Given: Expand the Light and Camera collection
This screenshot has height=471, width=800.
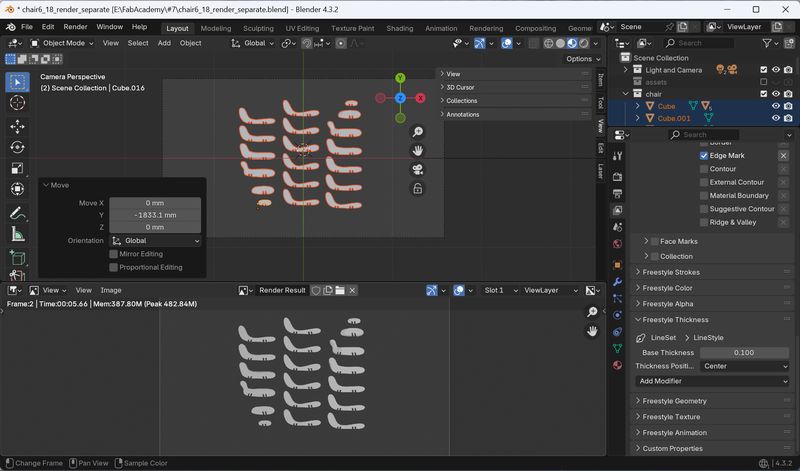Looking at the screenshot, I should 626,70.
